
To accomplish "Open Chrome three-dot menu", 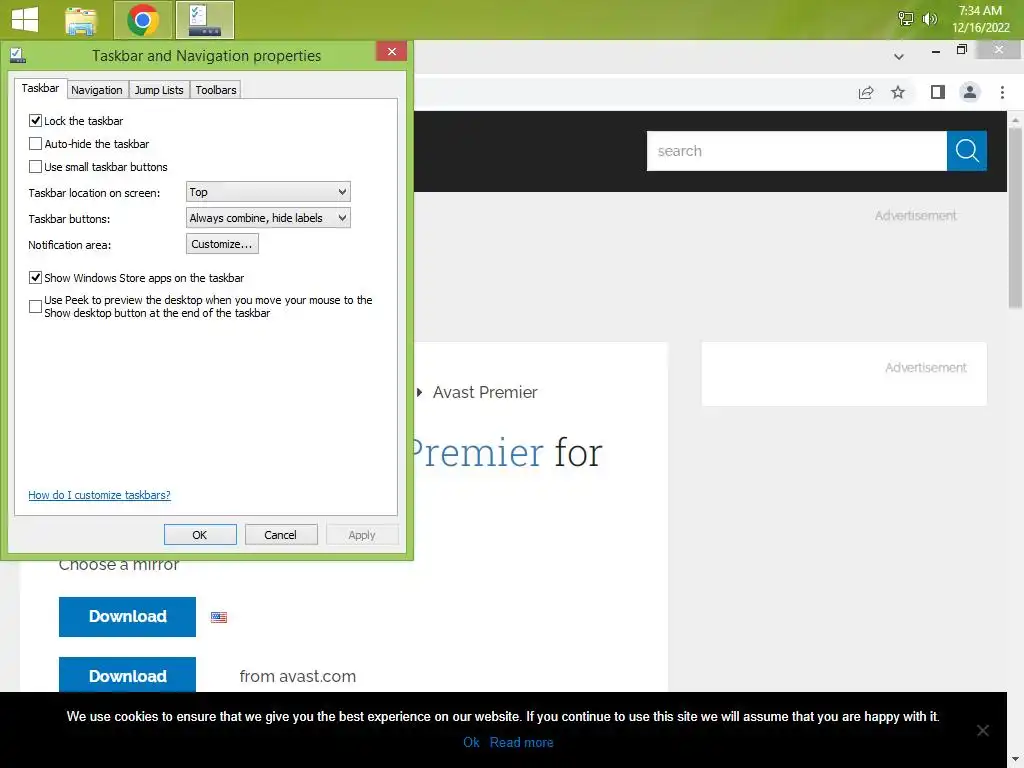I will point(1002,92).
